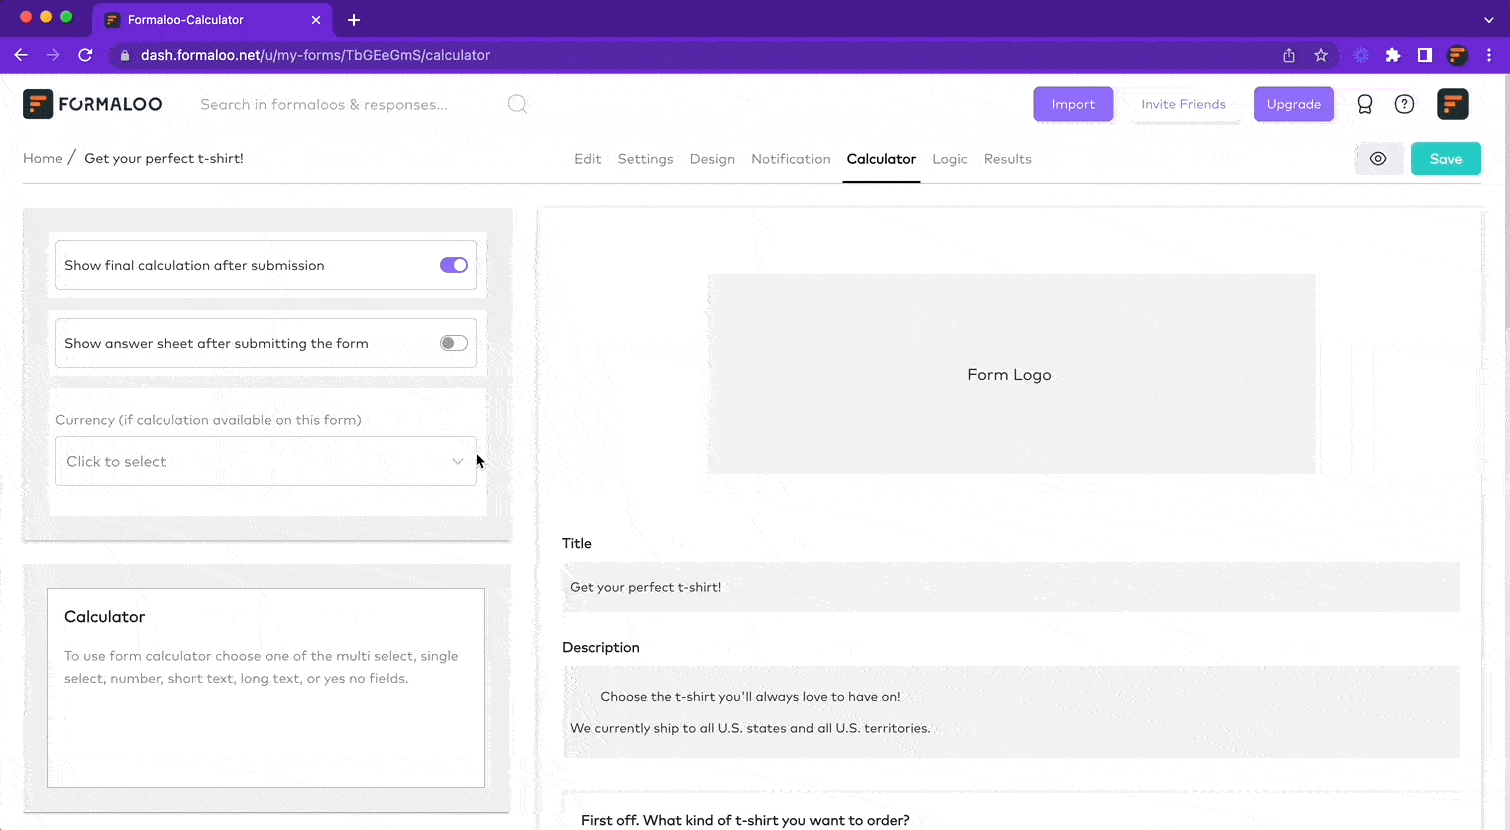
Task: Open the Settings tab
Action: coord(645,159)
